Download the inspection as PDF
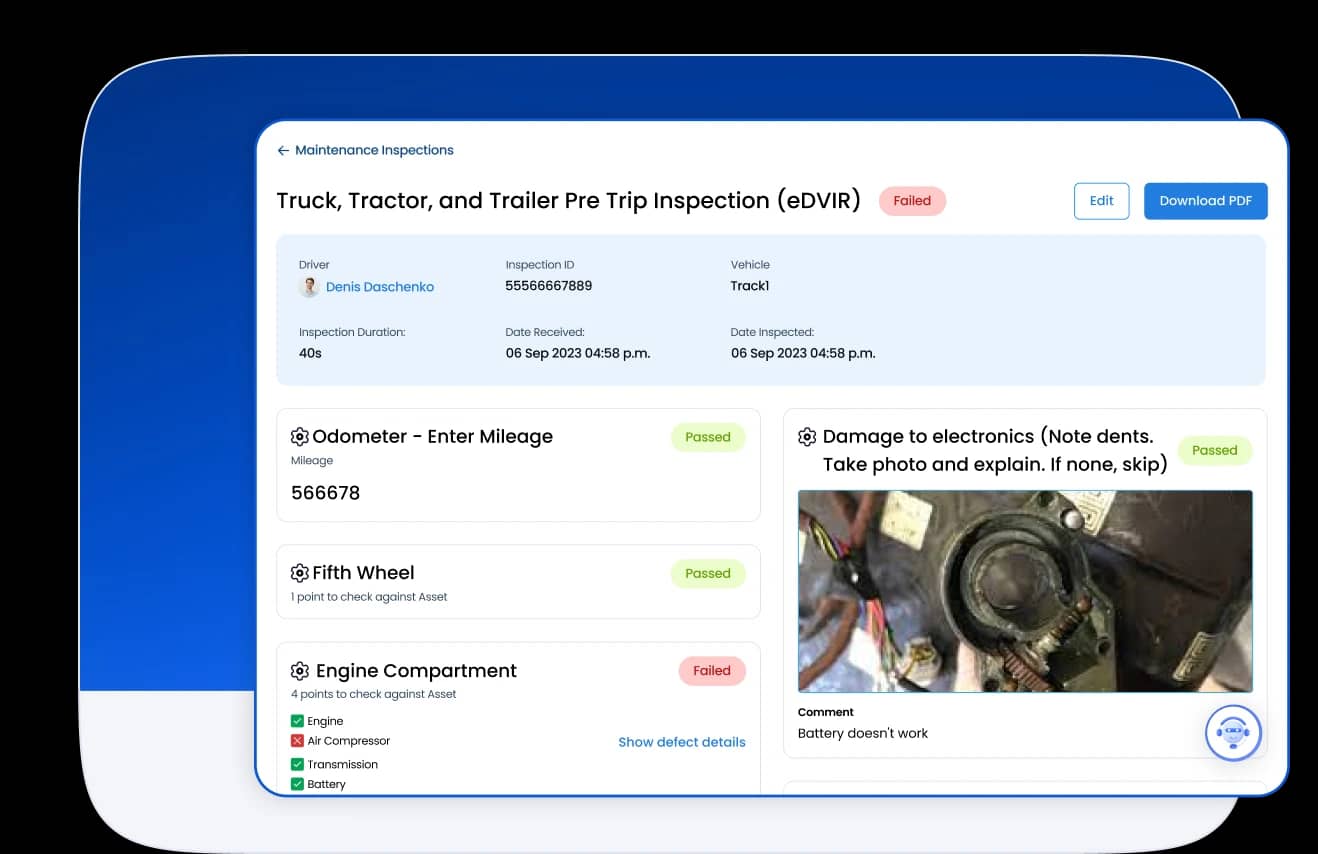This screenshot has height=854, width=1318. tap(1205, 201)
